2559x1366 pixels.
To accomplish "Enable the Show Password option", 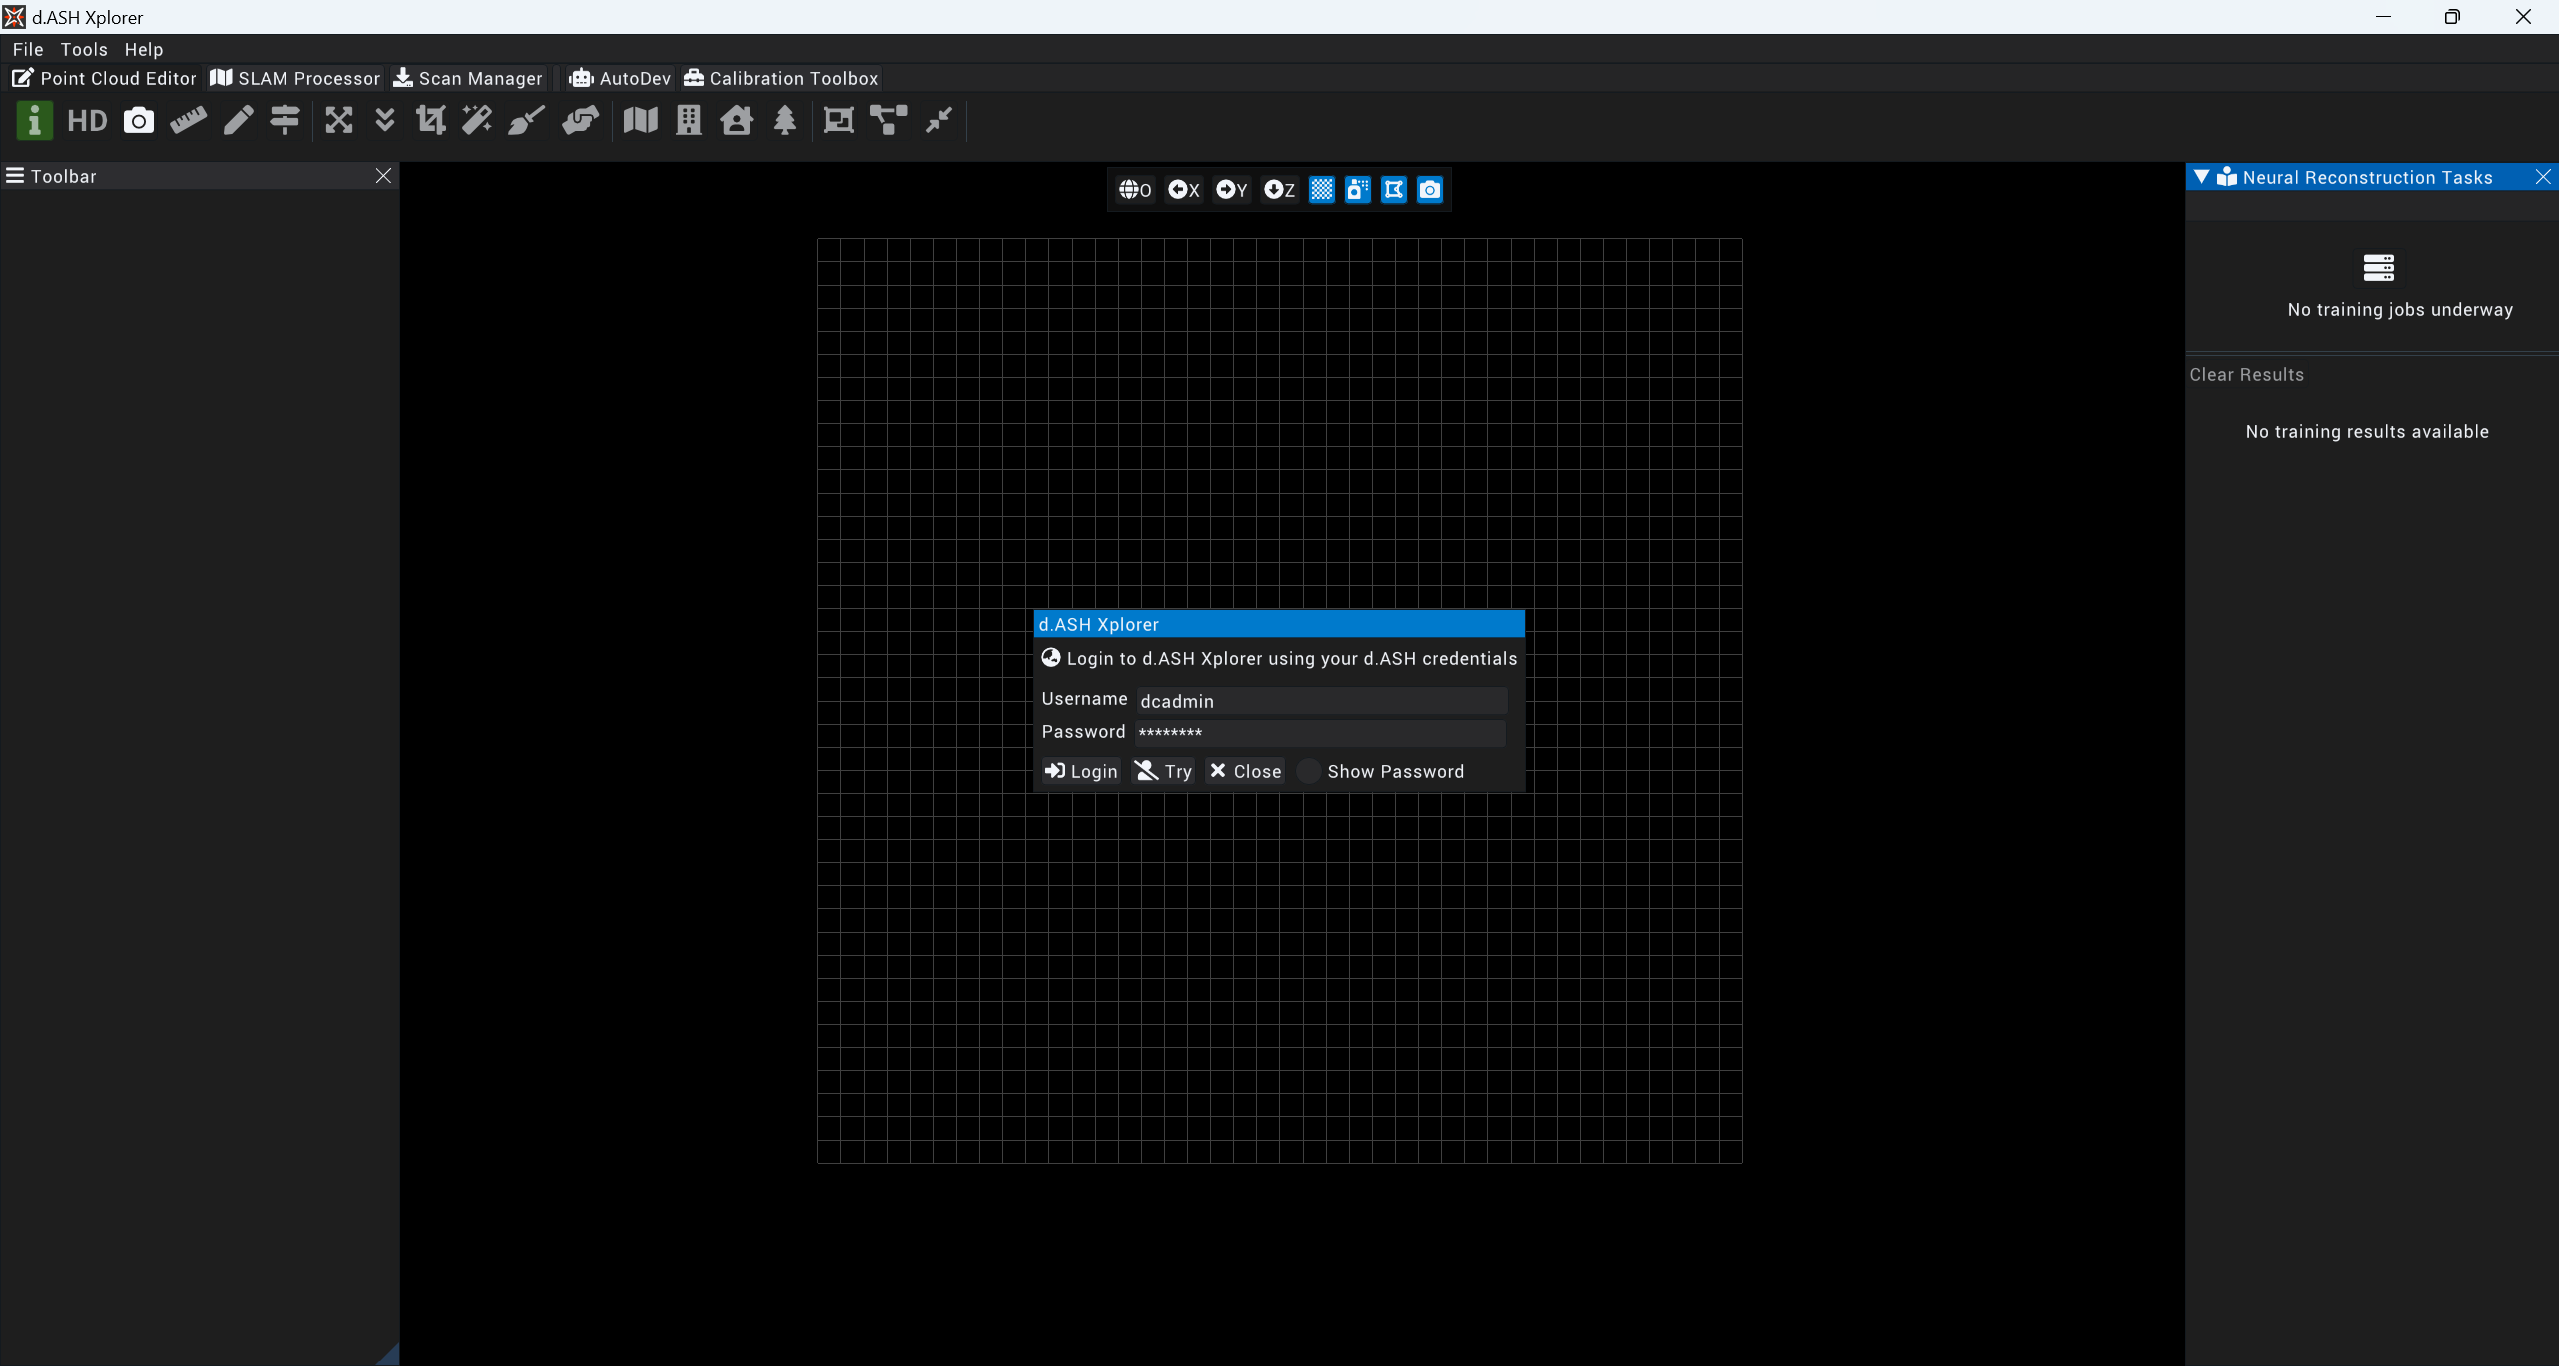I will (1309, 771).
